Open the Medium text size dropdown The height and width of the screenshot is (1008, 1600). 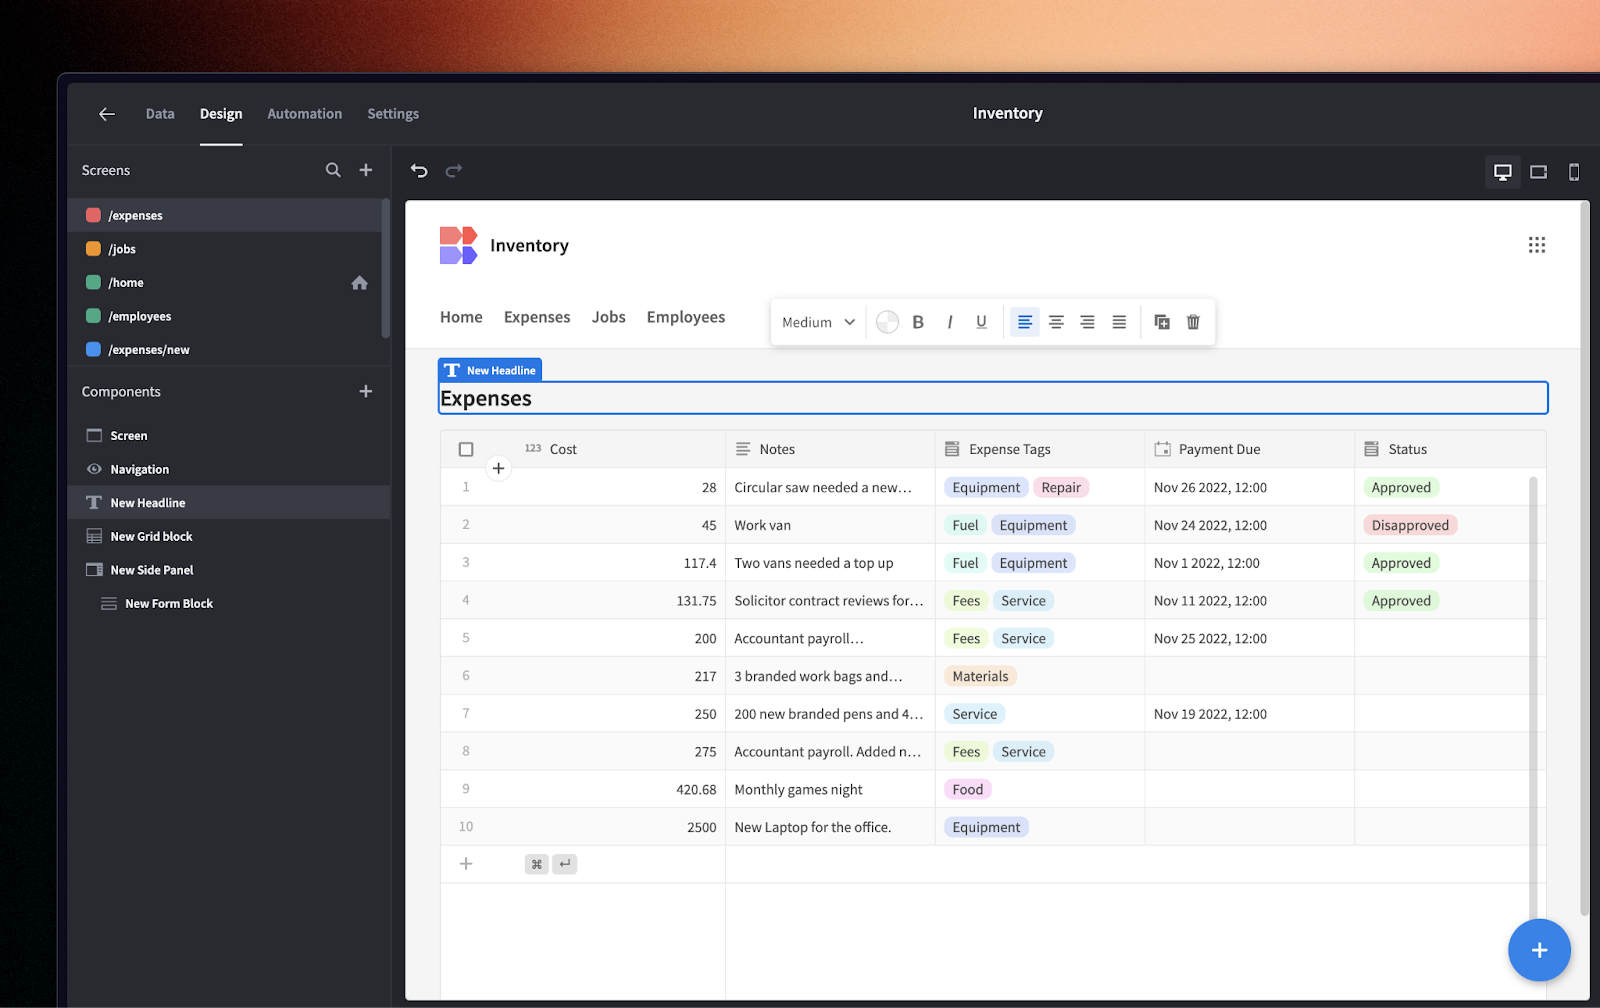[815, 321]
